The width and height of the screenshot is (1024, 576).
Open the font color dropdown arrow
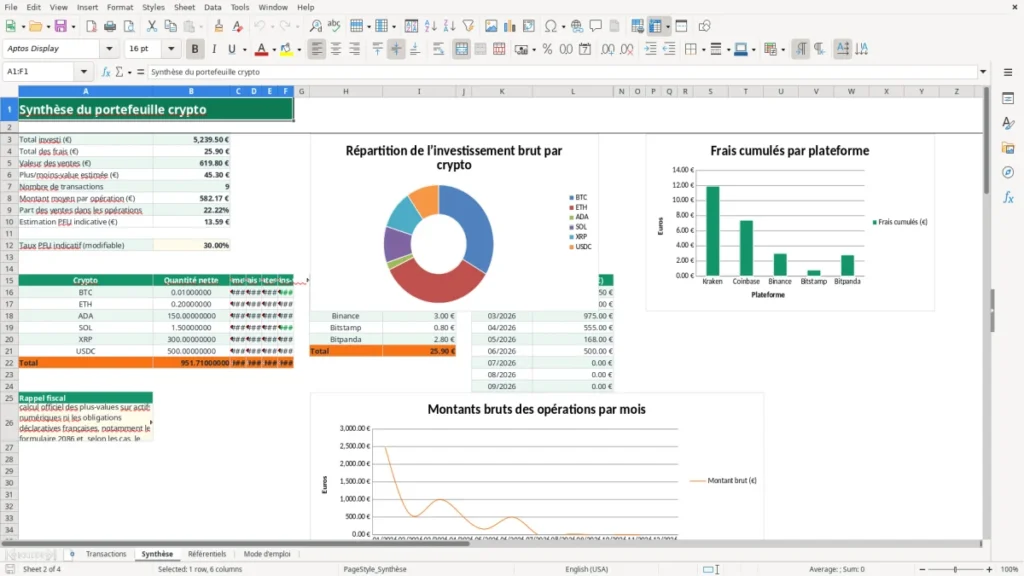tap(273, 50)
